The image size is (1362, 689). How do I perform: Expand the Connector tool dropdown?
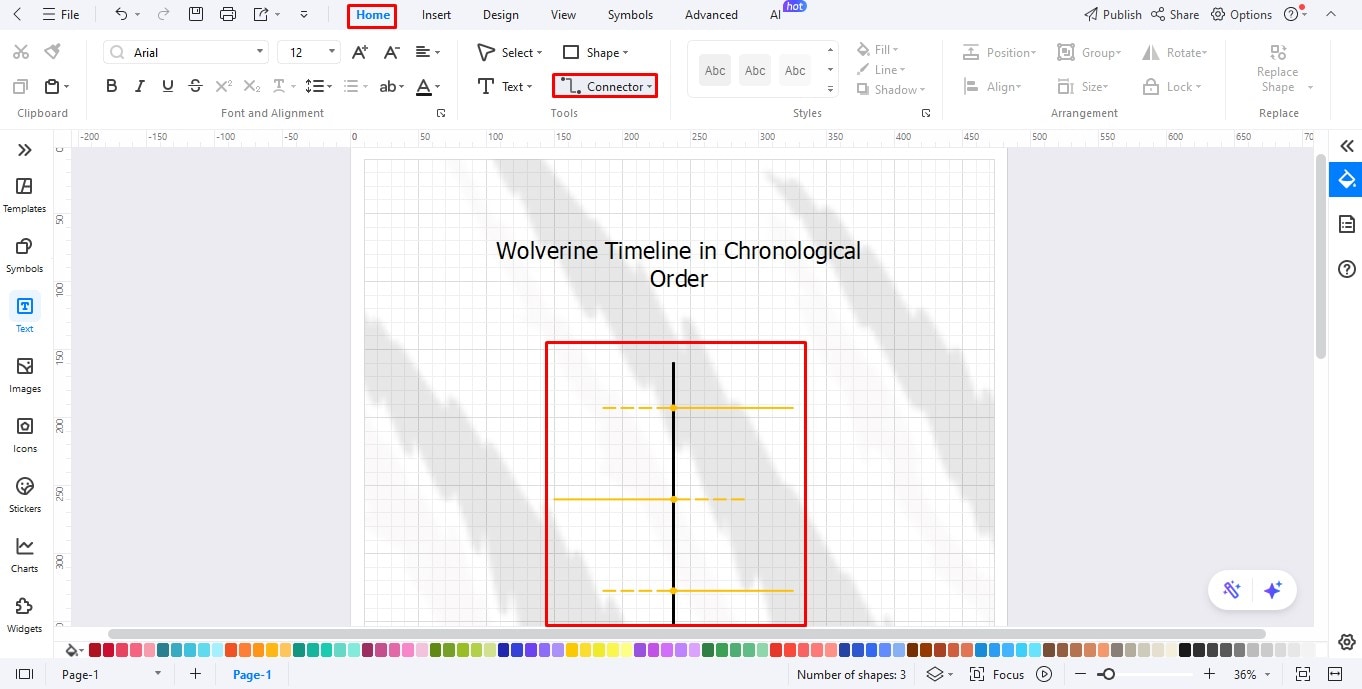click(650, 87)
